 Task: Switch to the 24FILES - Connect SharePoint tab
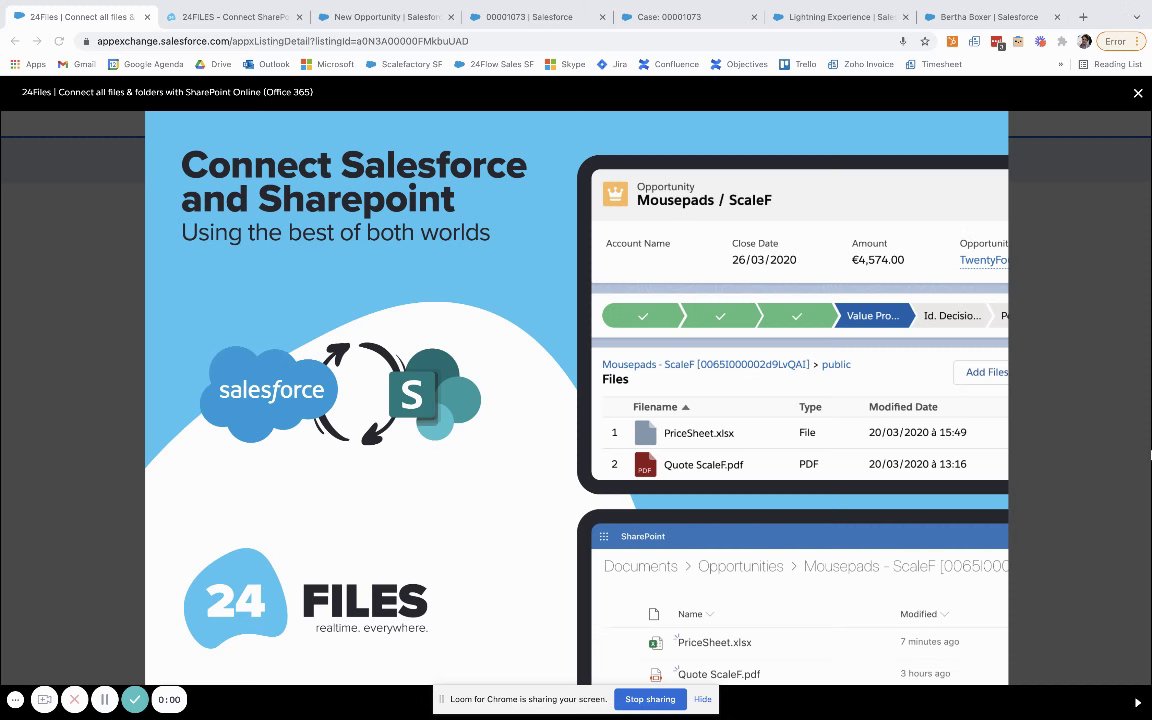pos(235,17)
